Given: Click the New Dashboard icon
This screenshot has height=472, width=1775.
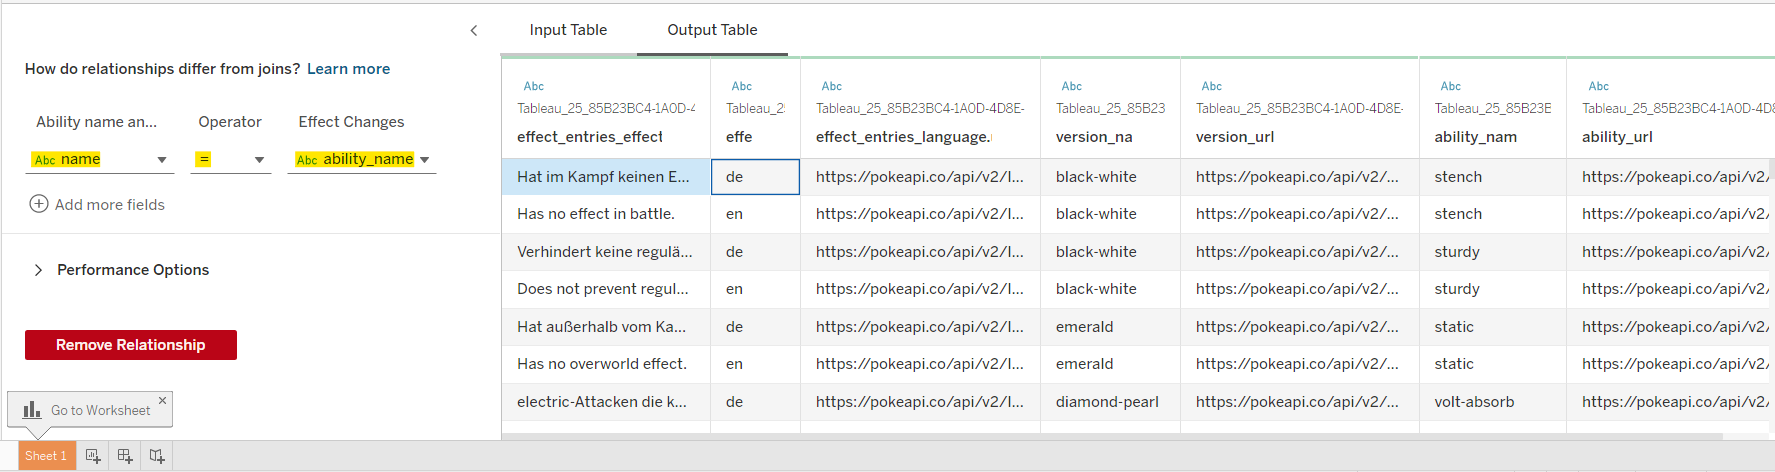Looking at the screenshot, I should tap(125, 456).
